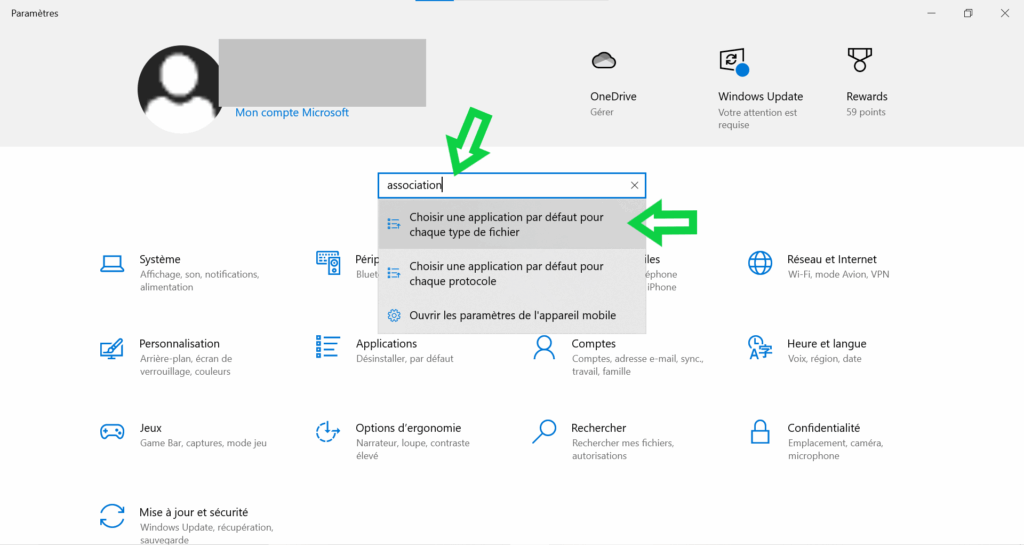Screen dimensions: 1024x545
Task: Open the Système settings icon
Action: pyautogui.click(x=111, y=264)
